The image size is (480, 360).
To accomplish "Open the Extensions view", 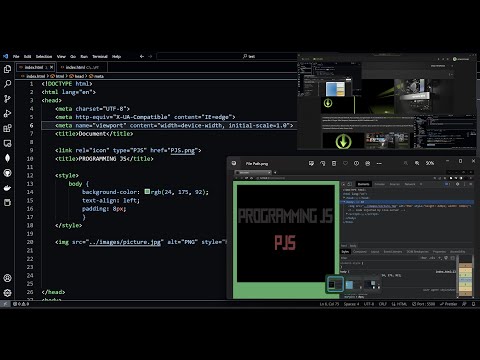I will click(7, 128).
